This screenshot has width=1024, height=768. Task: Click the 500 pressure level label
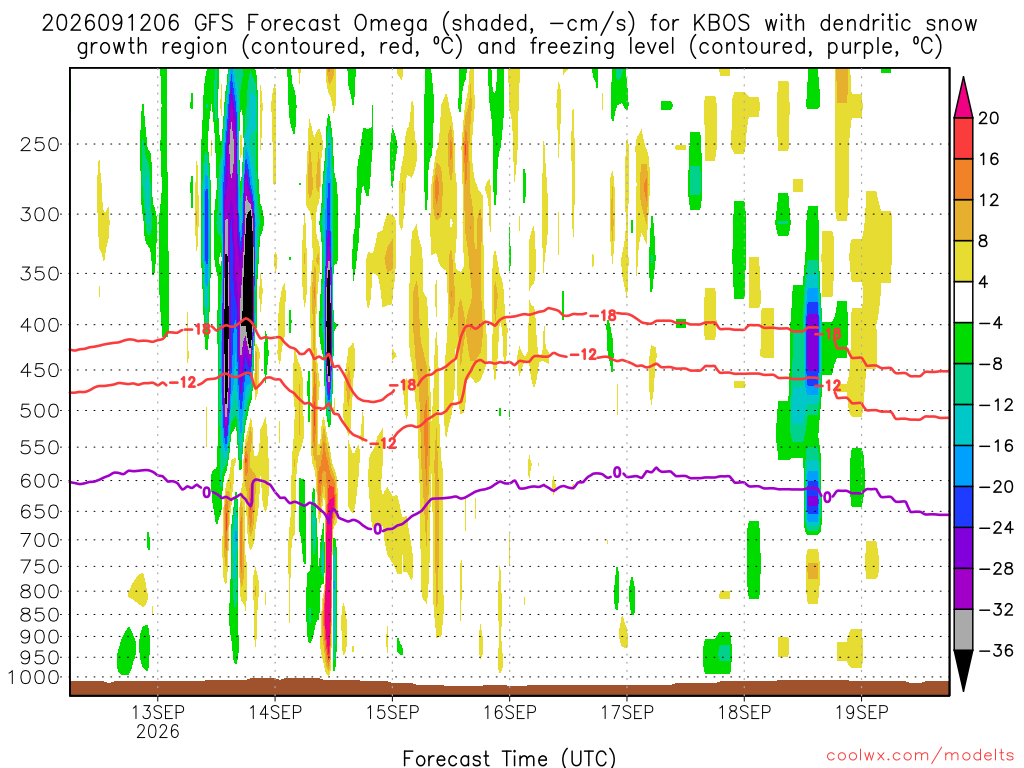[40, 411]
